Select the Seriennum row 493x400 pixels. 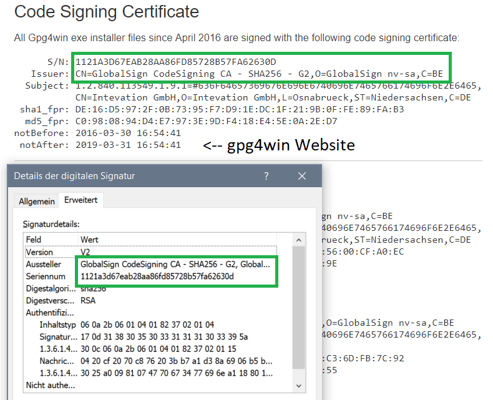point(151,276)
